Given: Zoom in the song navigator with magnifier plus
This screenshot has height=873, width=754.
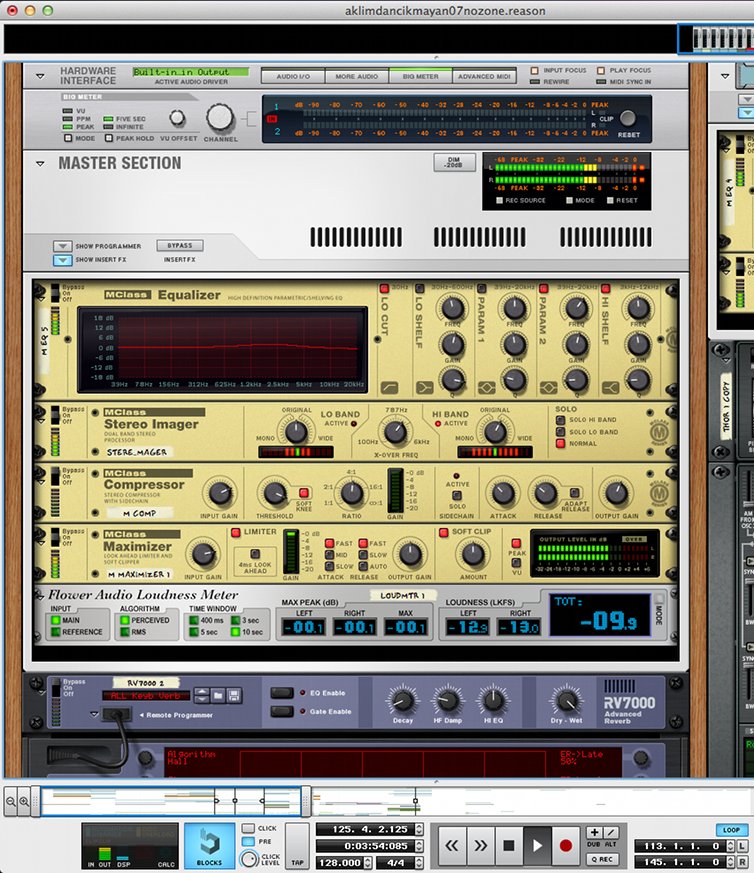Looking at the screenshot, I should tap(24, 802).
